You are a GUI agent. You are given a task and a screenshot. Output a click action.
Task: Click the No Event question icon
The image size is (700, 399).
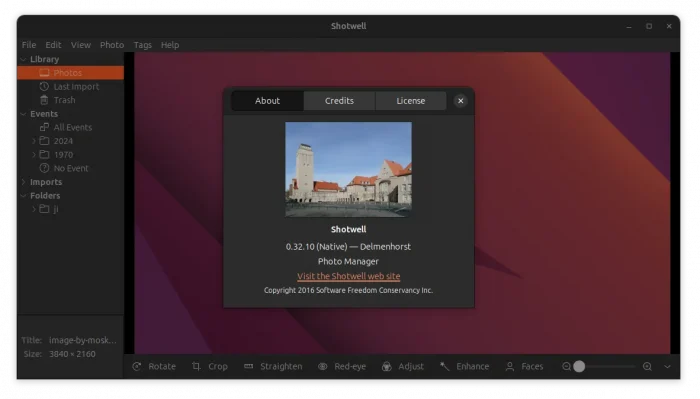click(x=44, y=168)
